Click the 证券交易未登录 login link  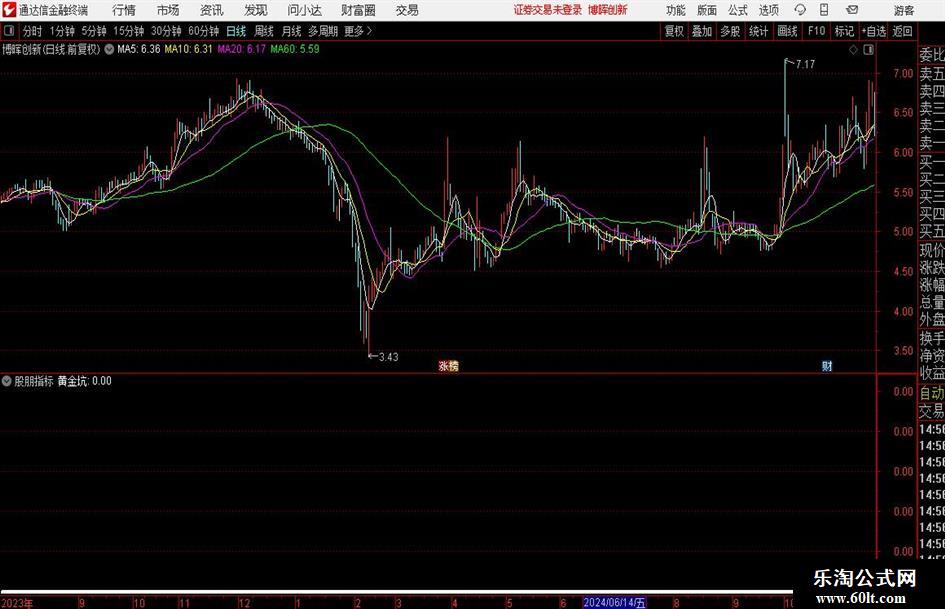click(548, 10)
